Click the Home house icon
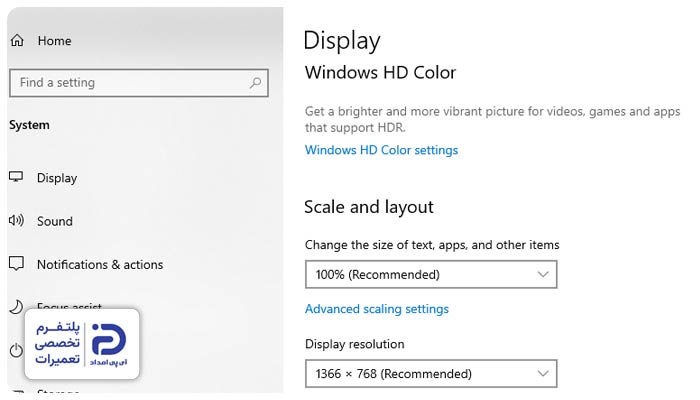 pos(17,40)
